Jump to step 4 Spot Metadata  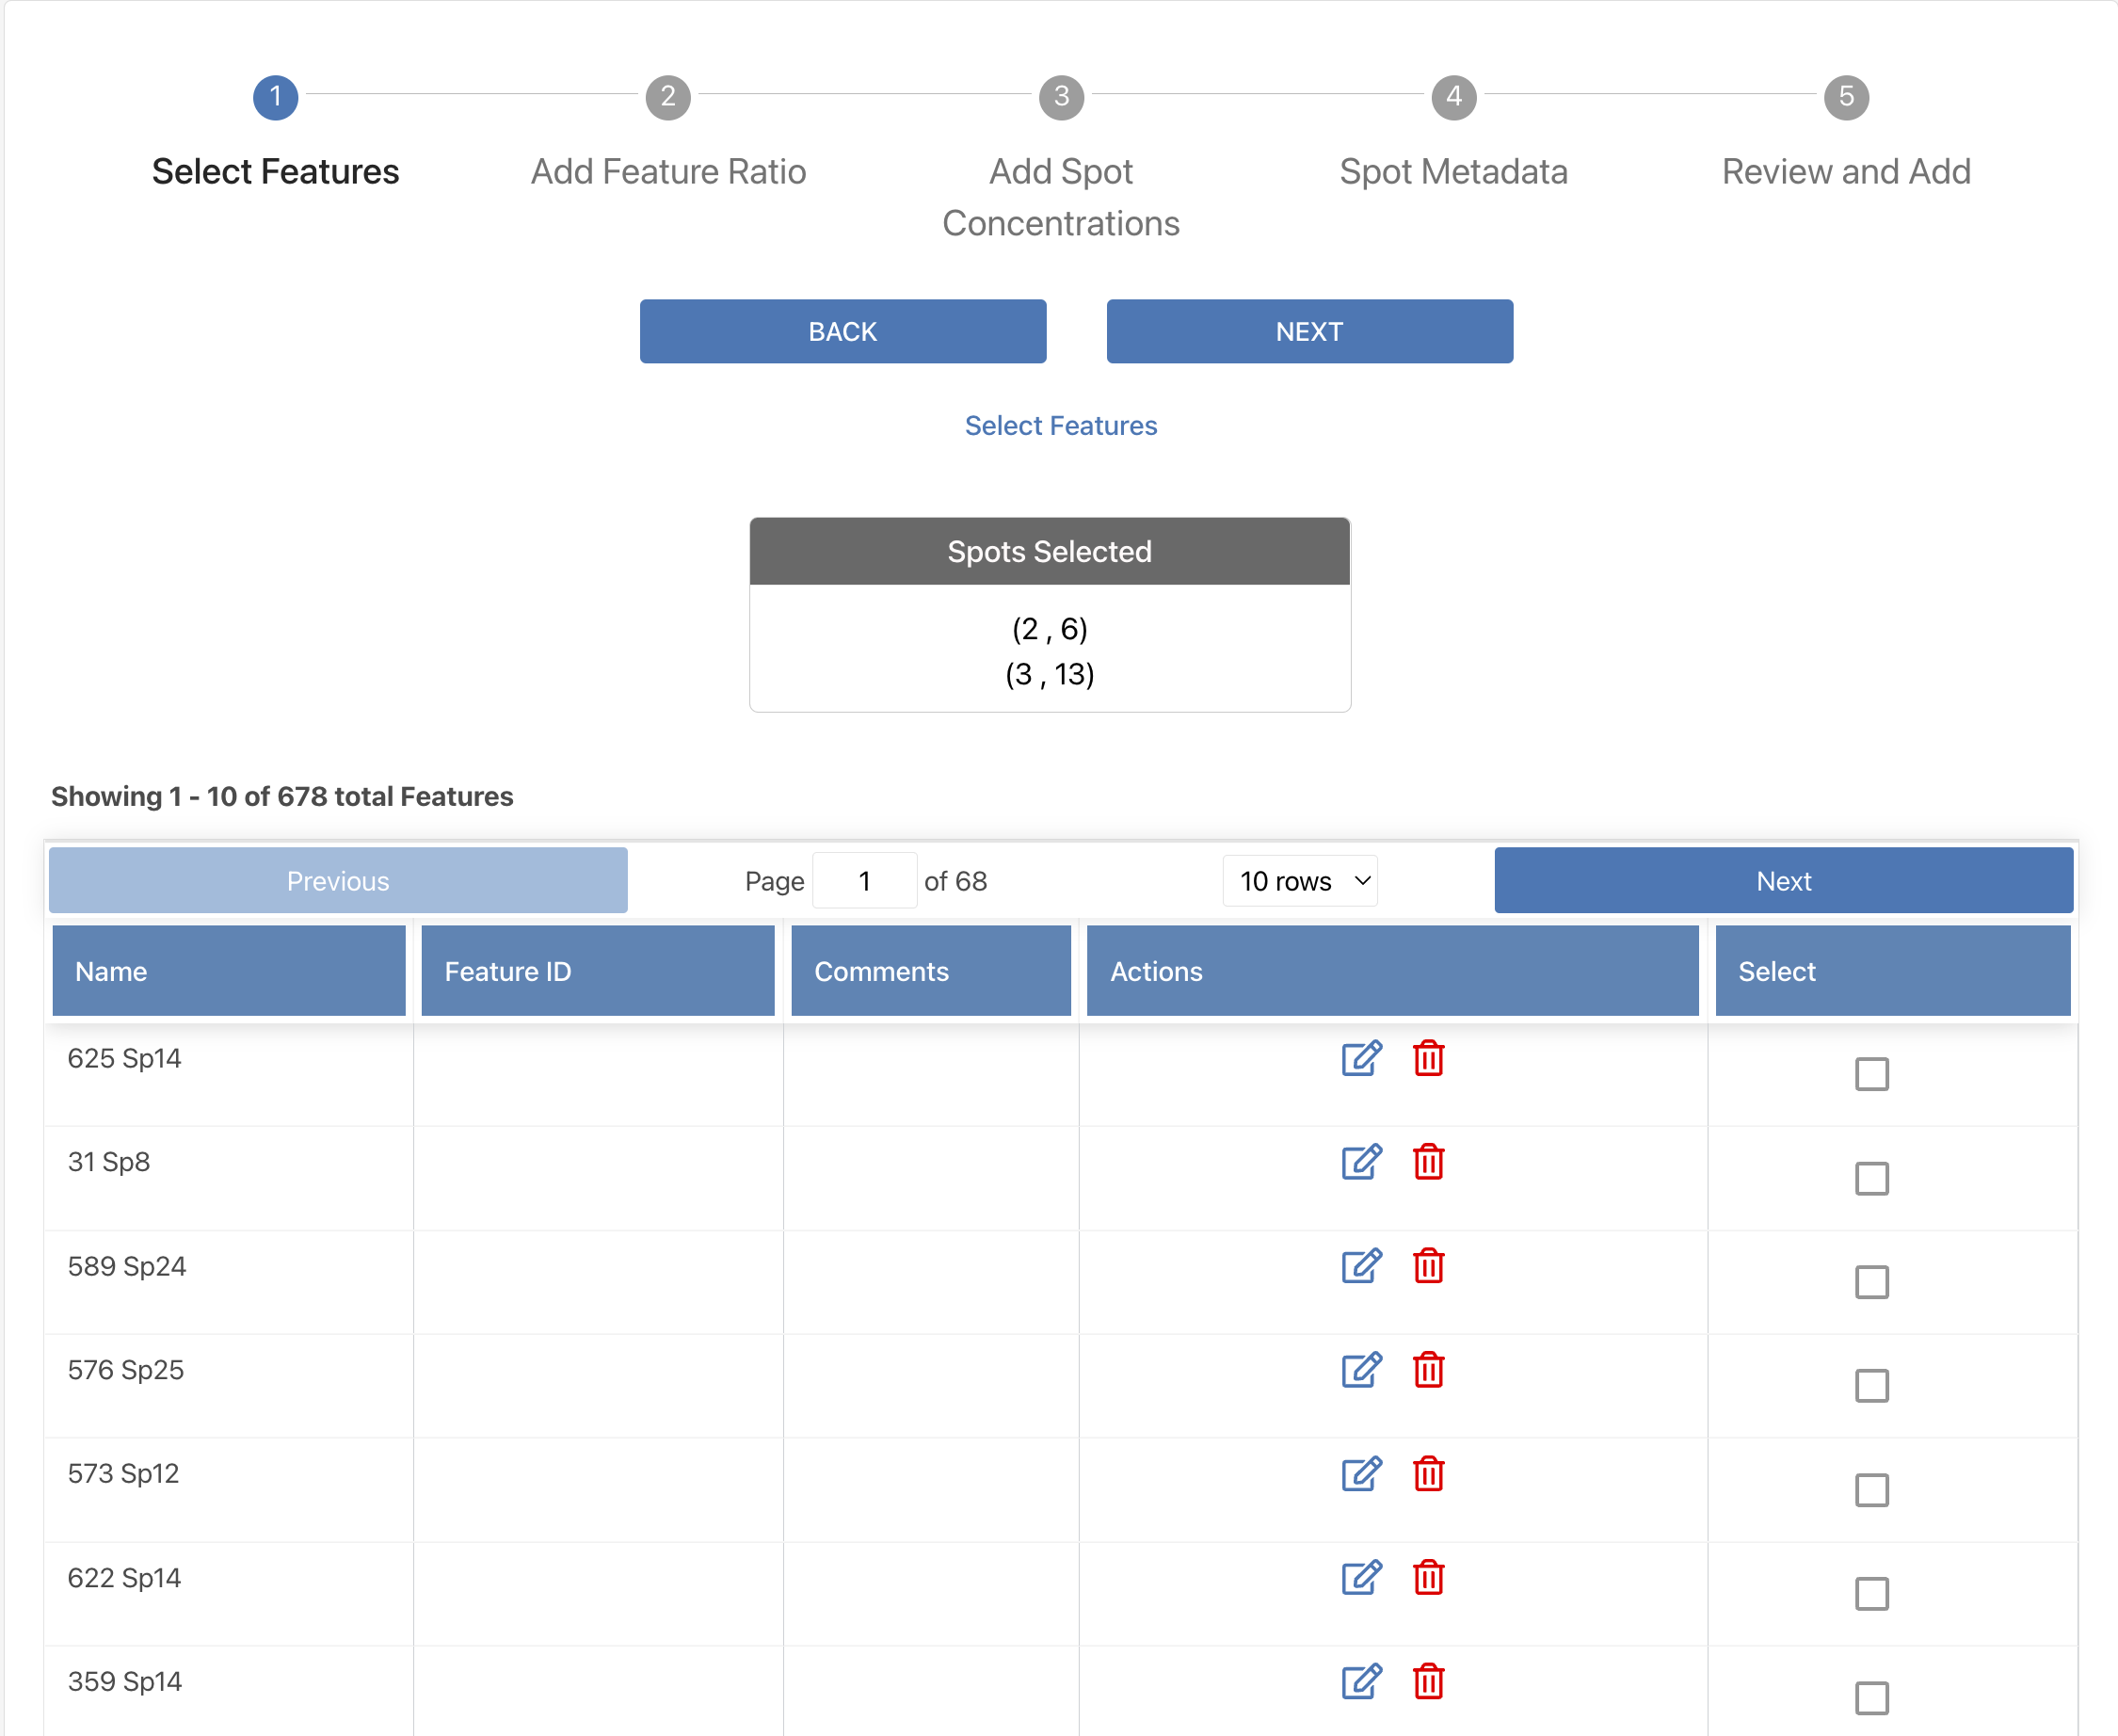coord(1453,98)
